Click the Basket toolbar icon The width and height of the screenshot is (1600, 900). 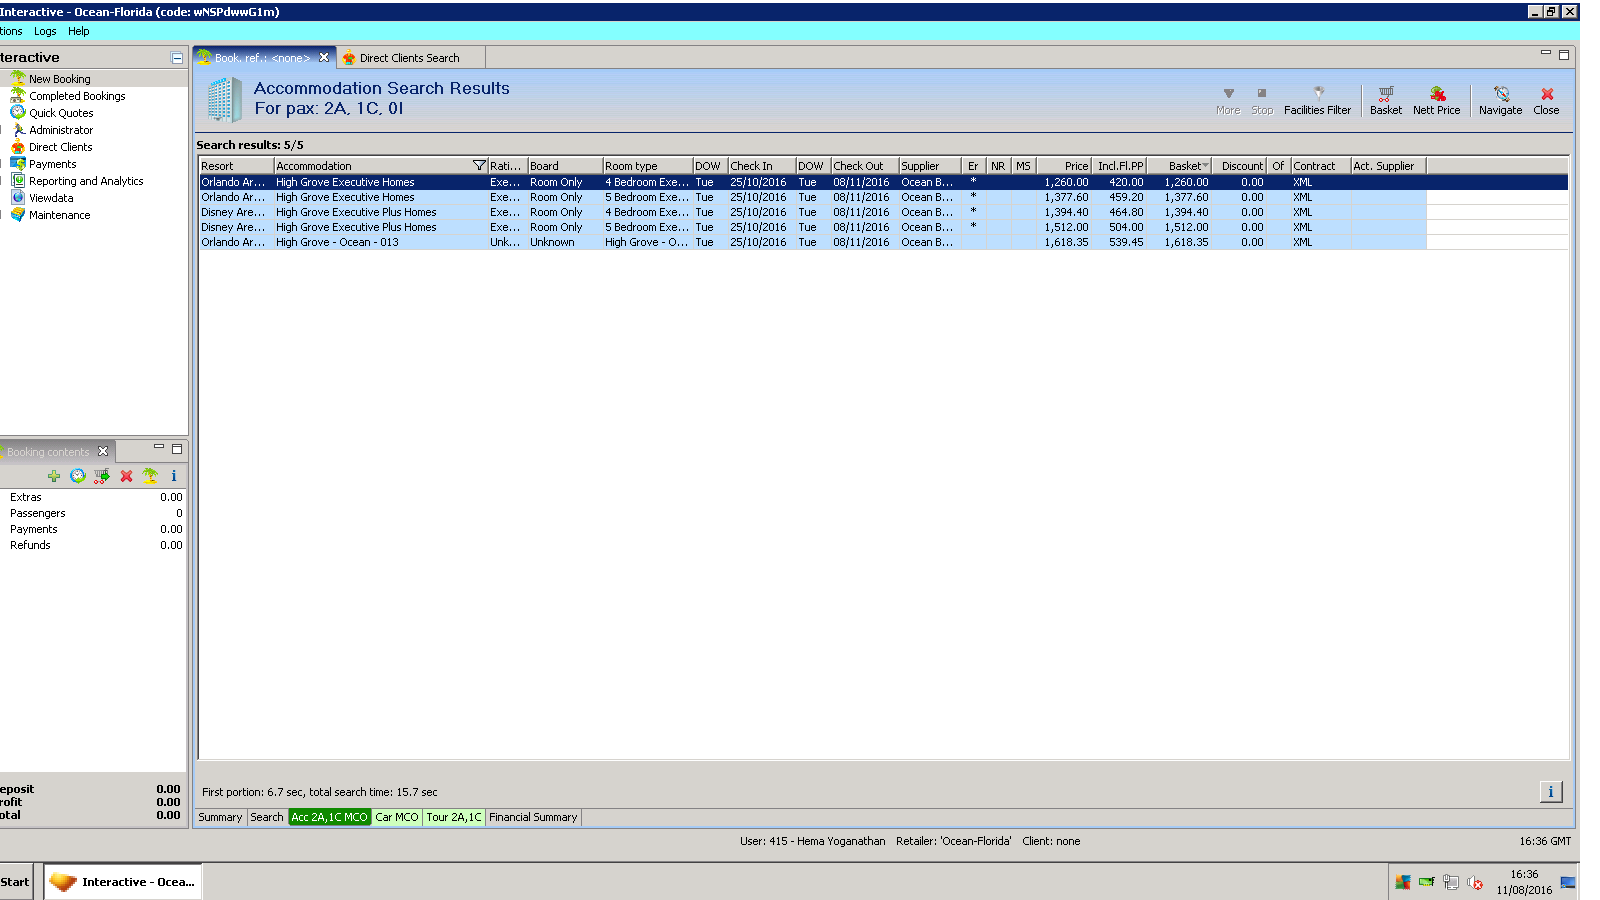point(1385,99)
